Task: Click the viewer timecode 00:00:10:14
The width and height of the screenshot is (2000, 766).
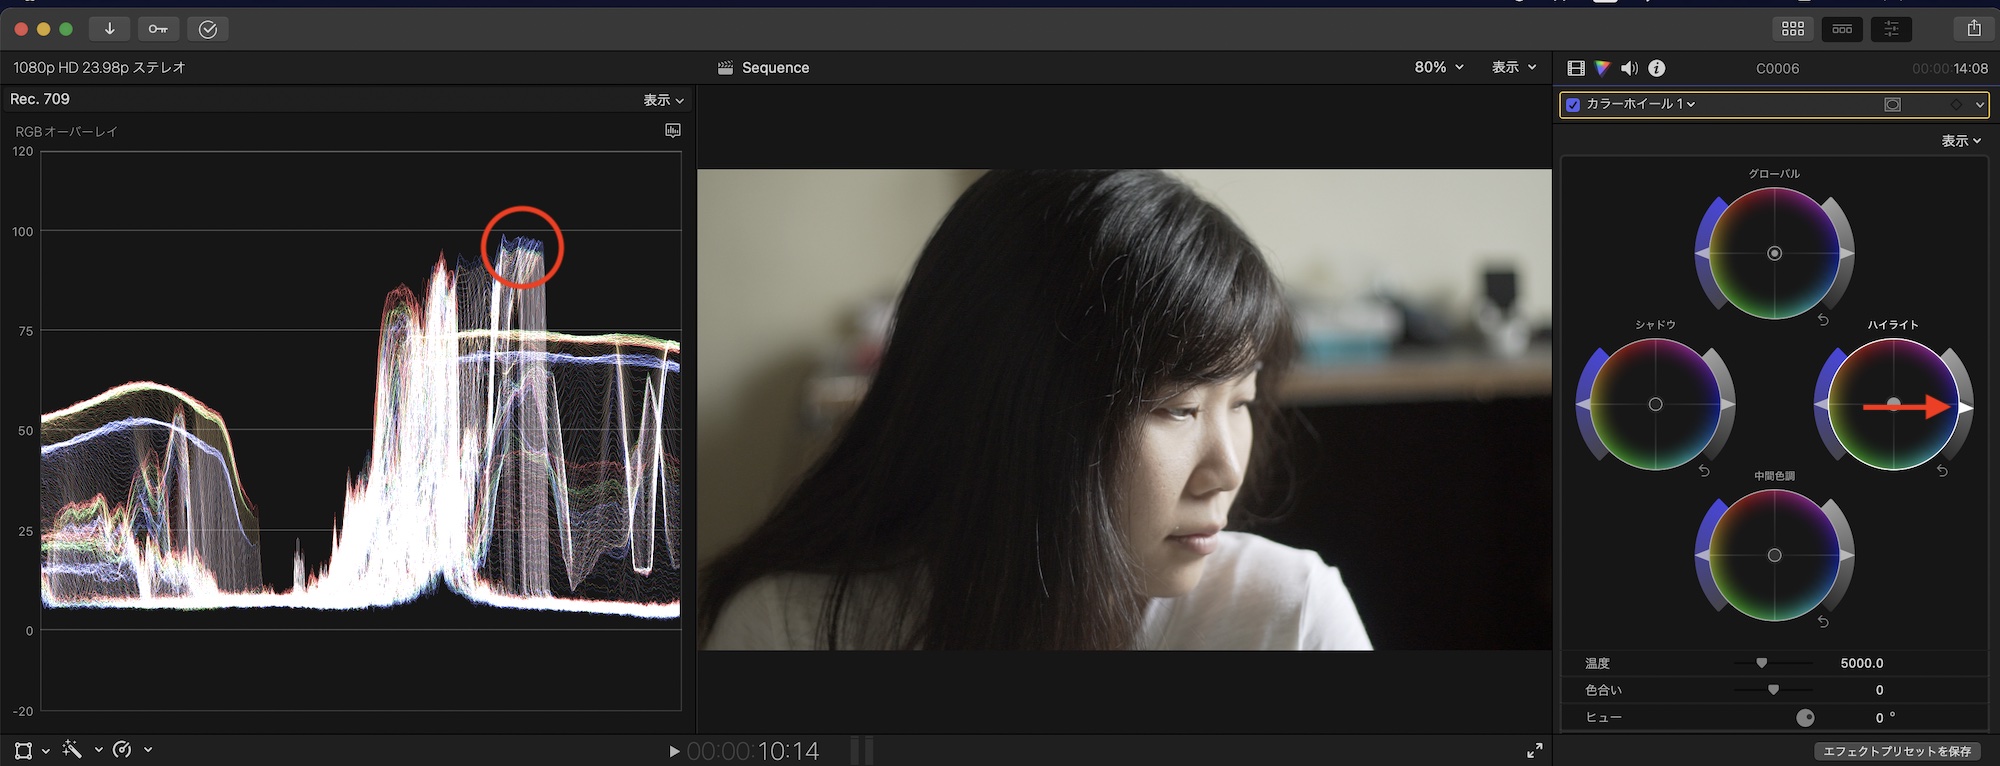Action: click(x=753, y=751)
